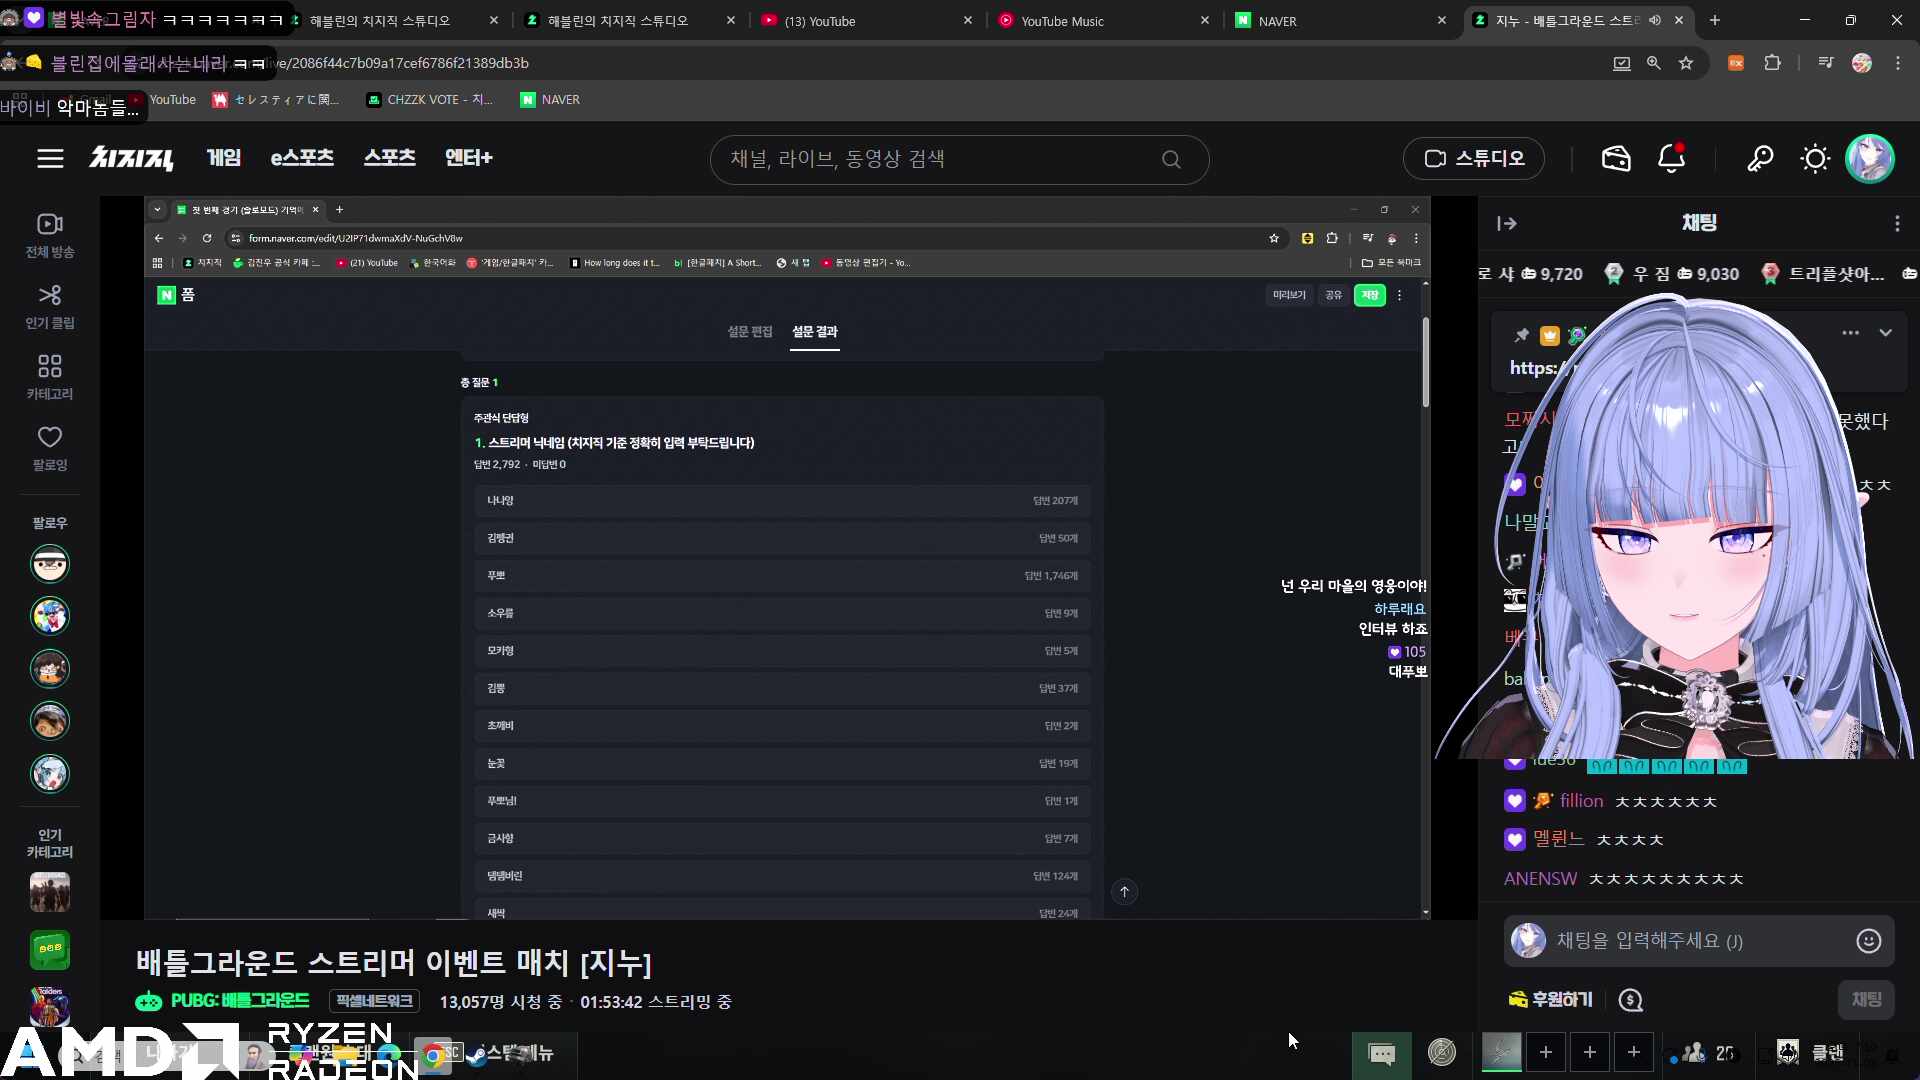Click the cheese icon in the top header
Image resolution: width=1920 pixels, height=1080 pixels.
point(1616,158)
